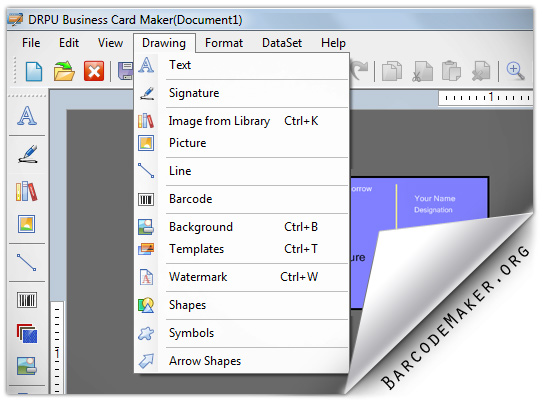550x400 pixels.
Task: Select the Picture tool in left sidebar
Action: click(x=26, y=224)
